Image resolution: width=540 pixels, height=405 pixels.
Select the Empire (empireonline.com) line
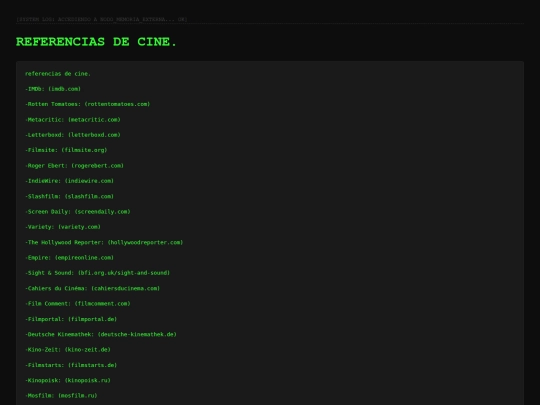[x=70, y=258]
